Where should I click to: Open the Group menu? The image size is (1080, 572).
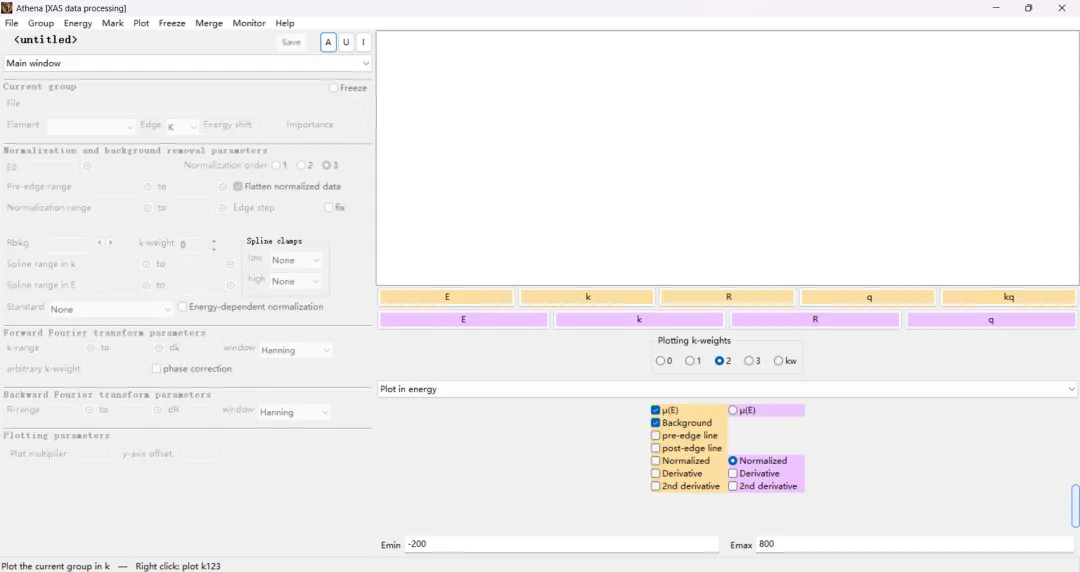pyautogui.click(x=41, y=23)
